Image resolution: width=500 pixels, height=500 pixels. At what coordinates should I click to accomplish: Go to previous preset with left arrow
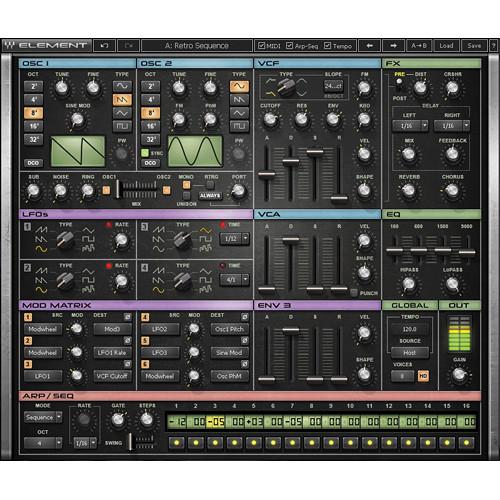(x=369, y=45)
